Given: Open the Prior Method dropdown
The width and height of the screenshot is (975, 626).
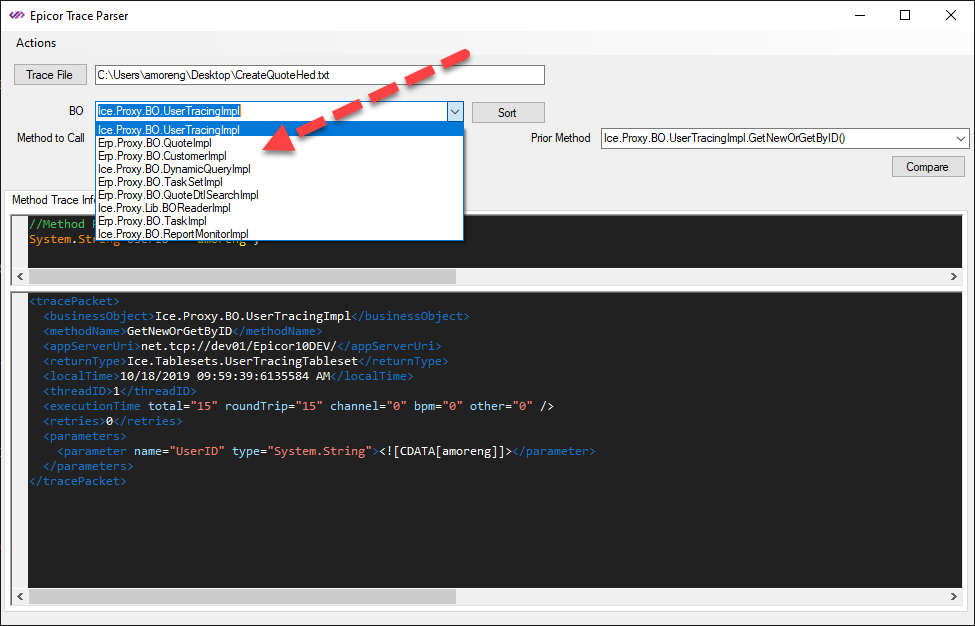Looking at the screenshot, I should [x=961, y=139].
